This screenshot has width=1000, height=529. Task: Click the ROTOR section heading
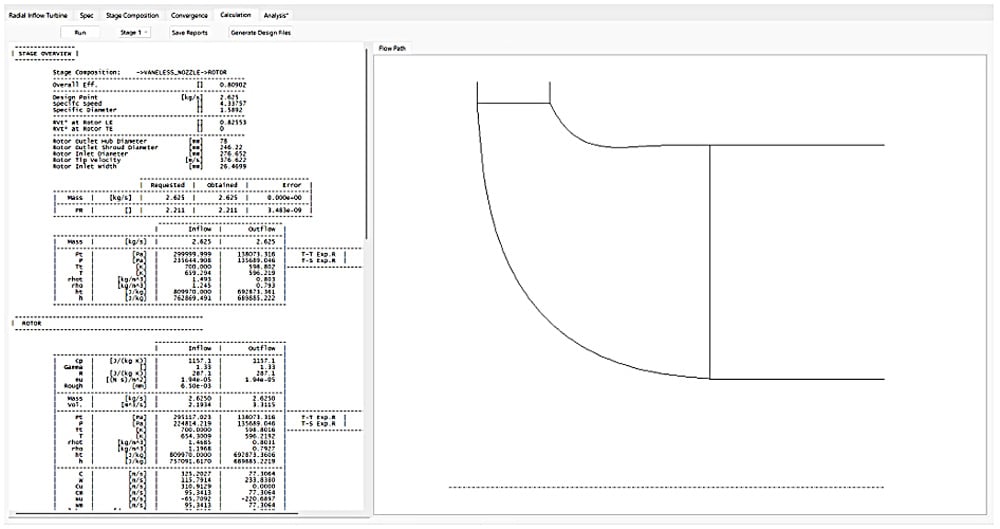pyautogui.click(x=31, y=324)
